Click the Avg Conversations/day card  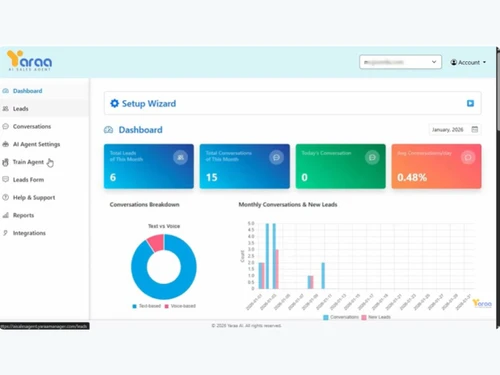(436, 166)
